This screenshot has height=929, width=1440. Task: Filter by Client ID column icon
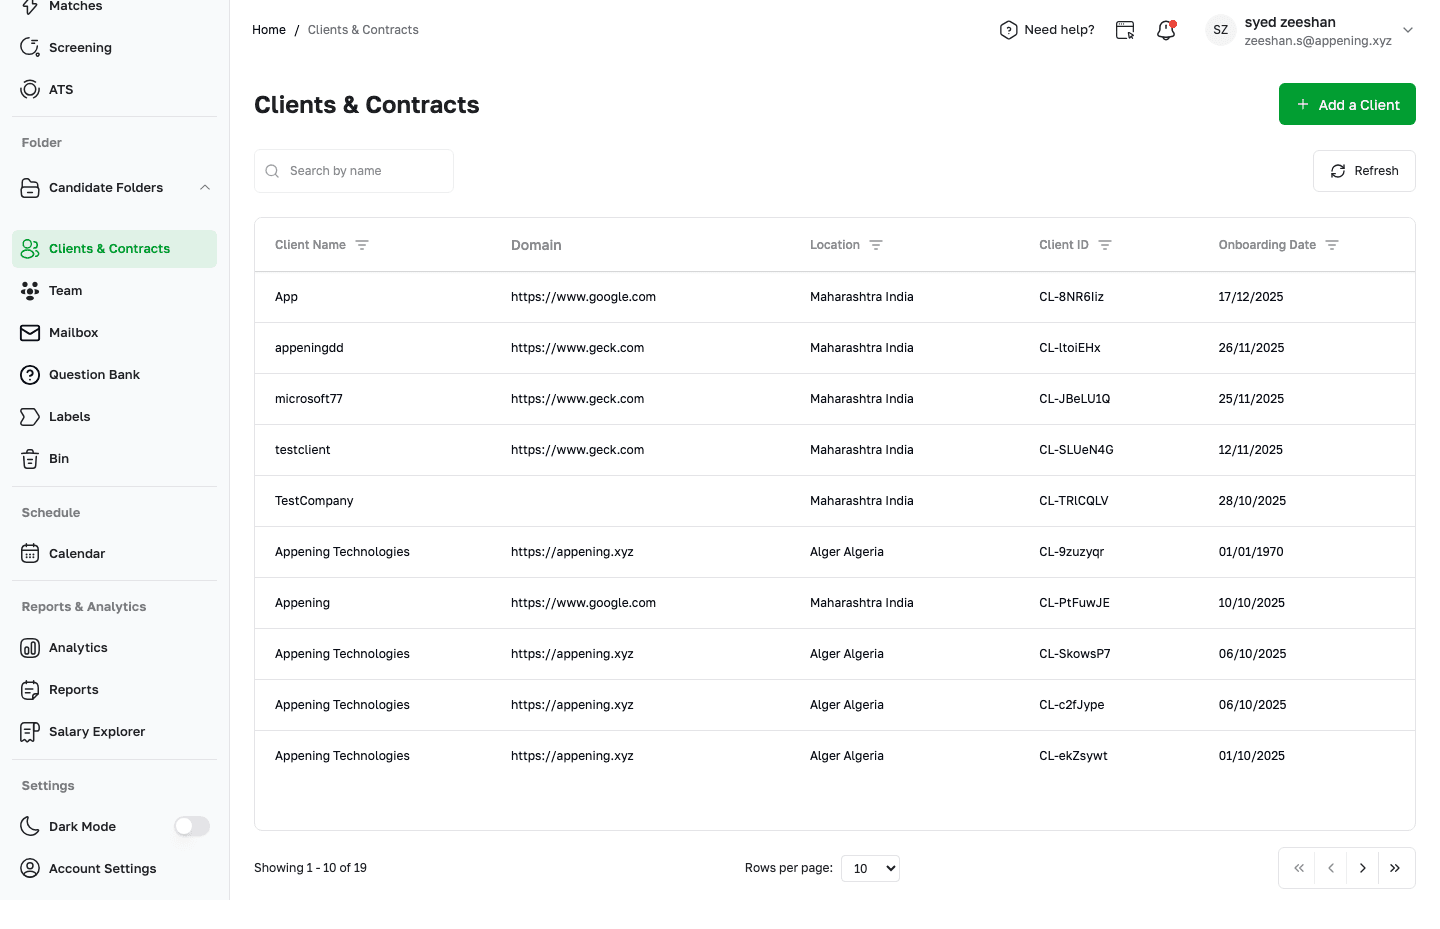point(1105,245)
